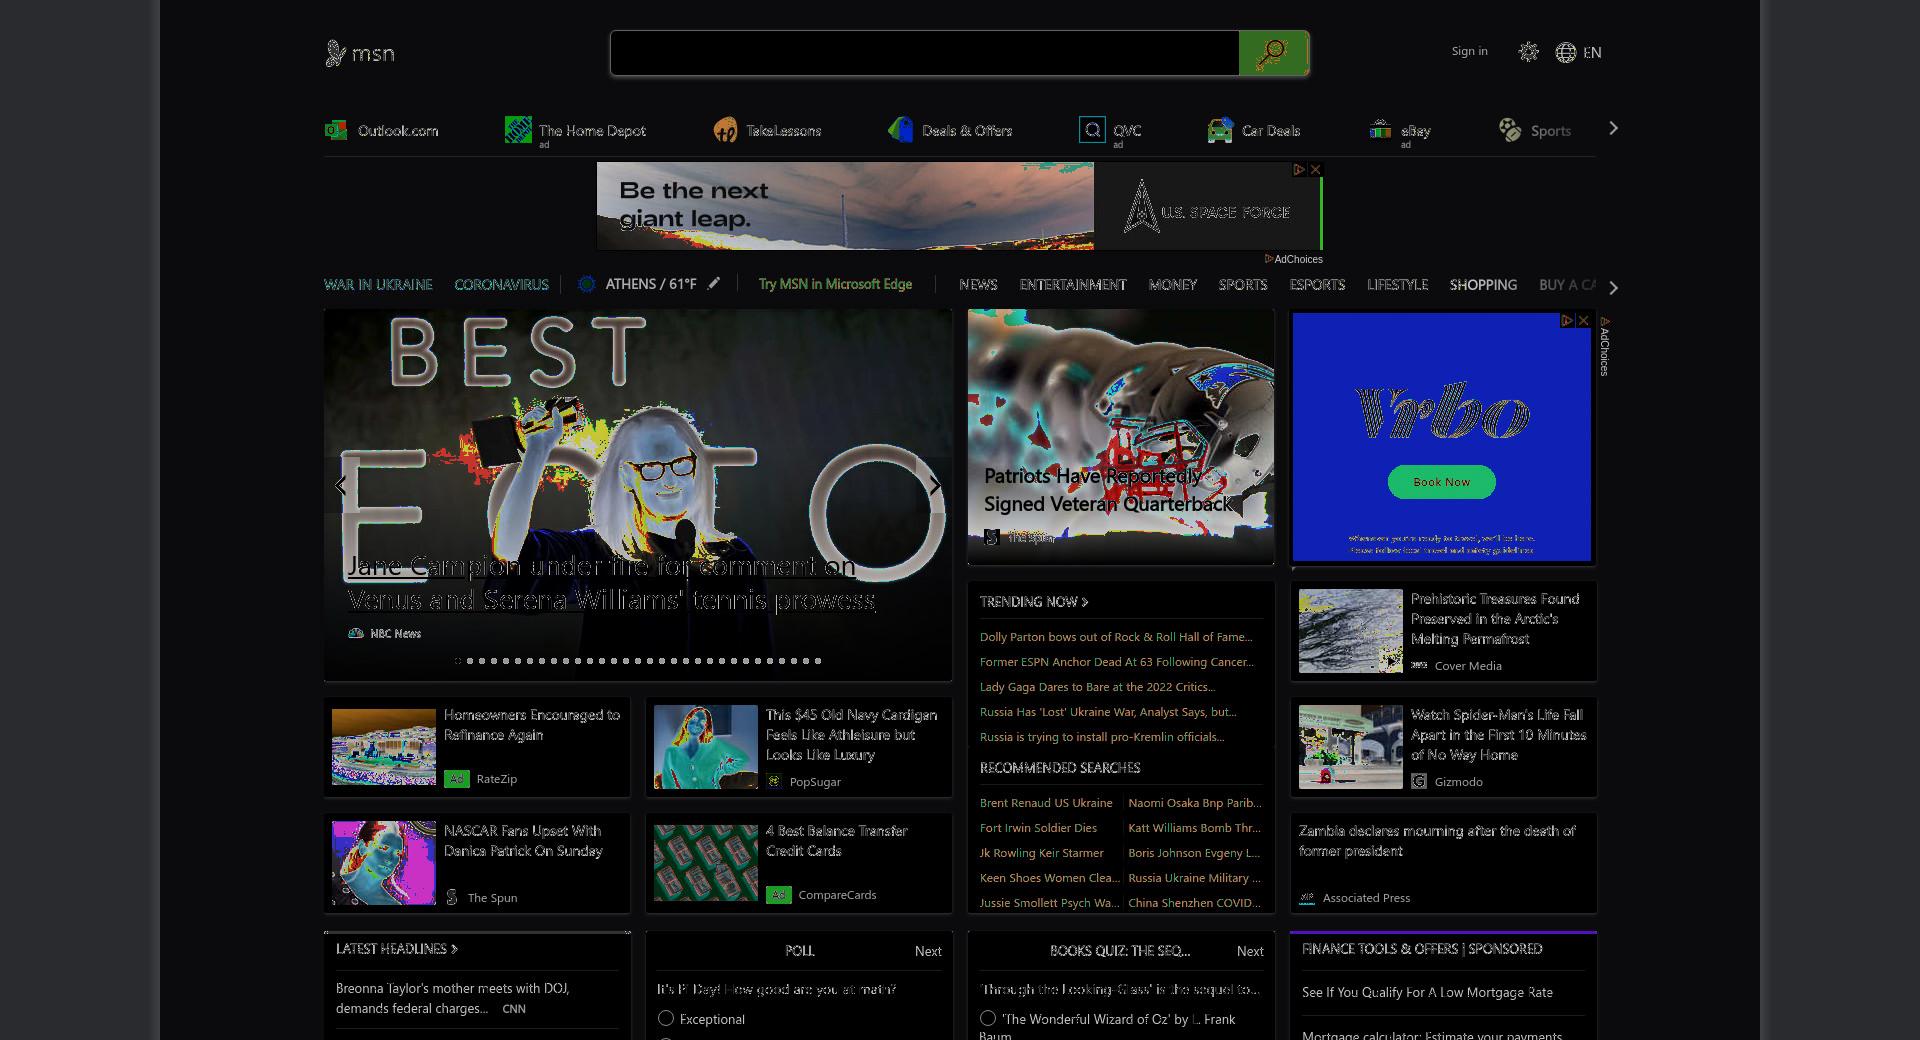Open the Prehistoric Treasures story thumbnail

[1351, 631]
